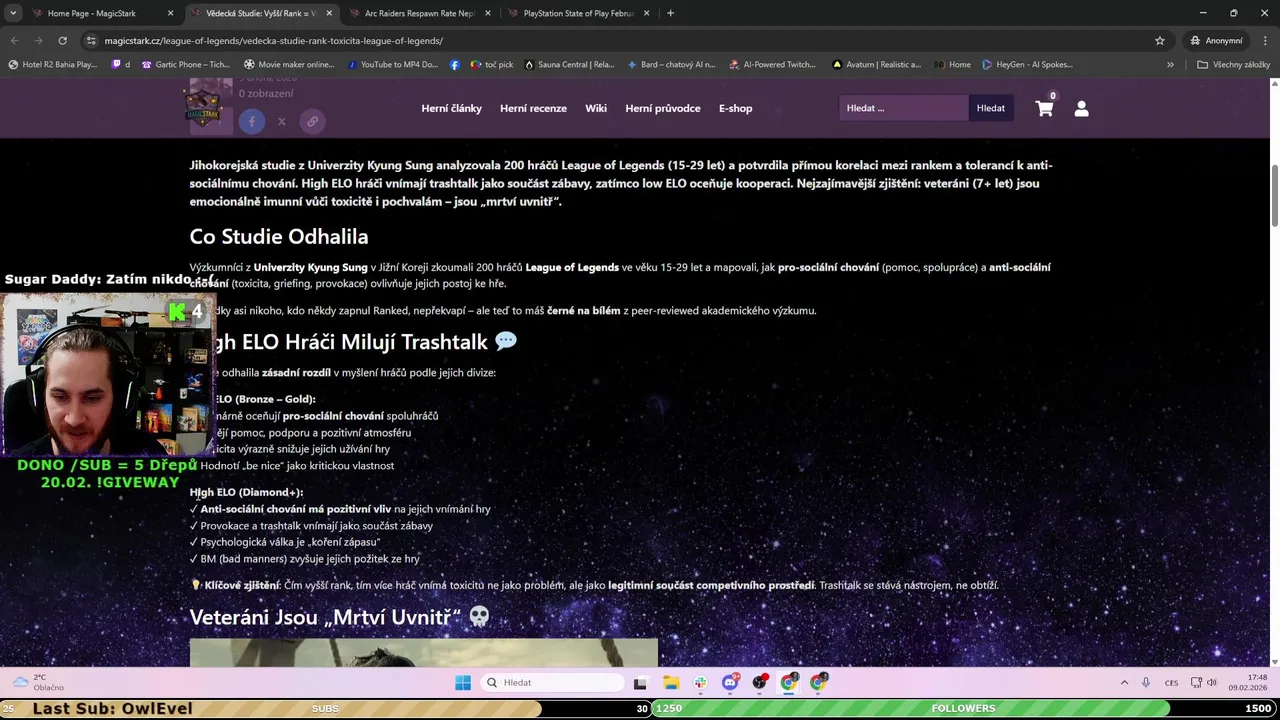Go back with browser back arrow
The height and width of the screenshot is (720, 1280).
click(x=14, y=41)
